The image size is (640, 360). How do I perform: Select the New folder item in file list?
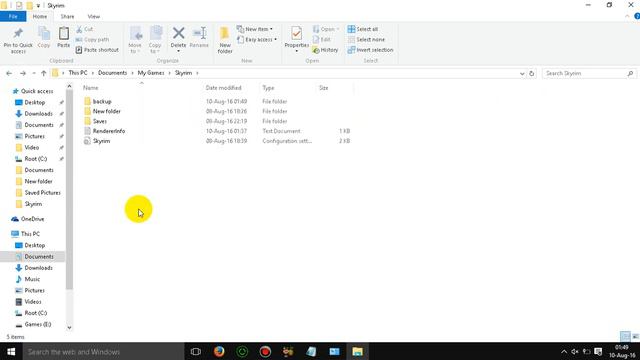[106, 111]
